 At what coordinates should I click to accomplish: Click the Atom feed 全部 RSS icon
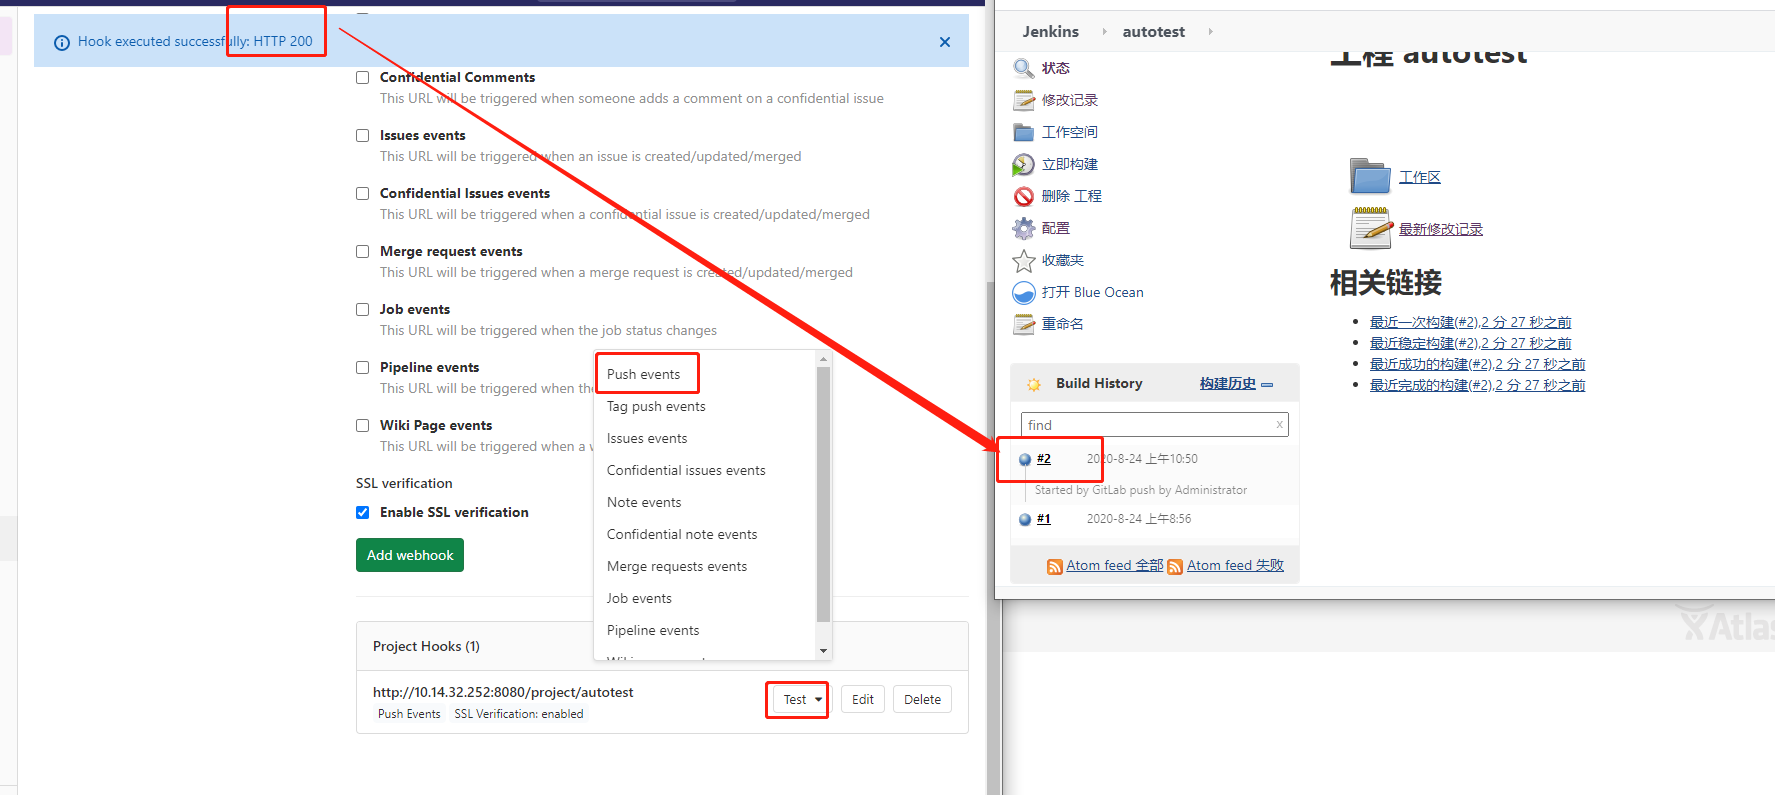[x=1055, y=567]
